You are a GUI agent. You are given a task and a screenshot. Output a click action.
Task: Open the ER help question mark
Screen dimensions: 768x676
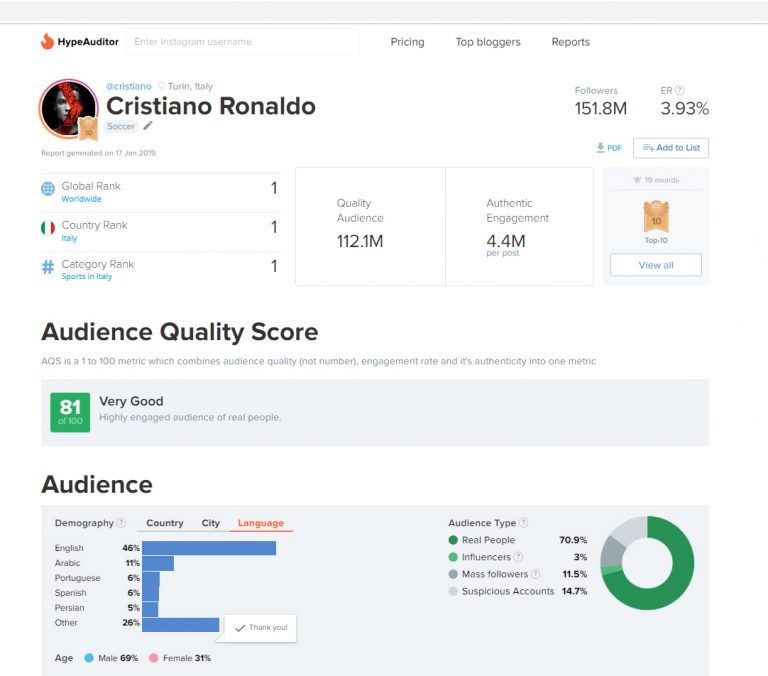point(679,90)
